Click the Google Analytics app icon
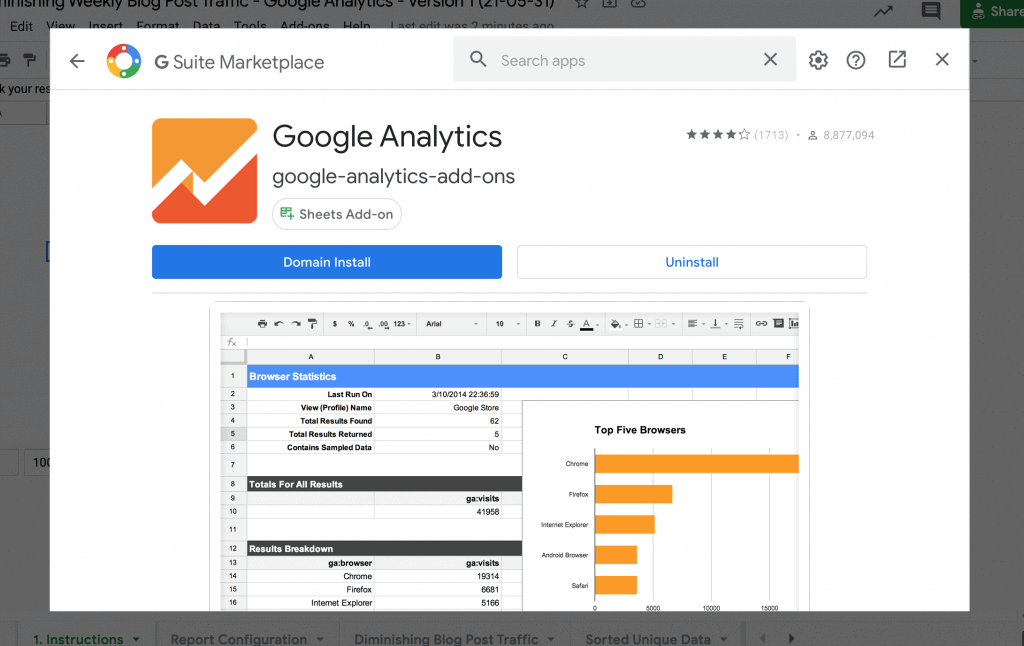This screenshot has height=646, width=1024. (x=204, y=170)
